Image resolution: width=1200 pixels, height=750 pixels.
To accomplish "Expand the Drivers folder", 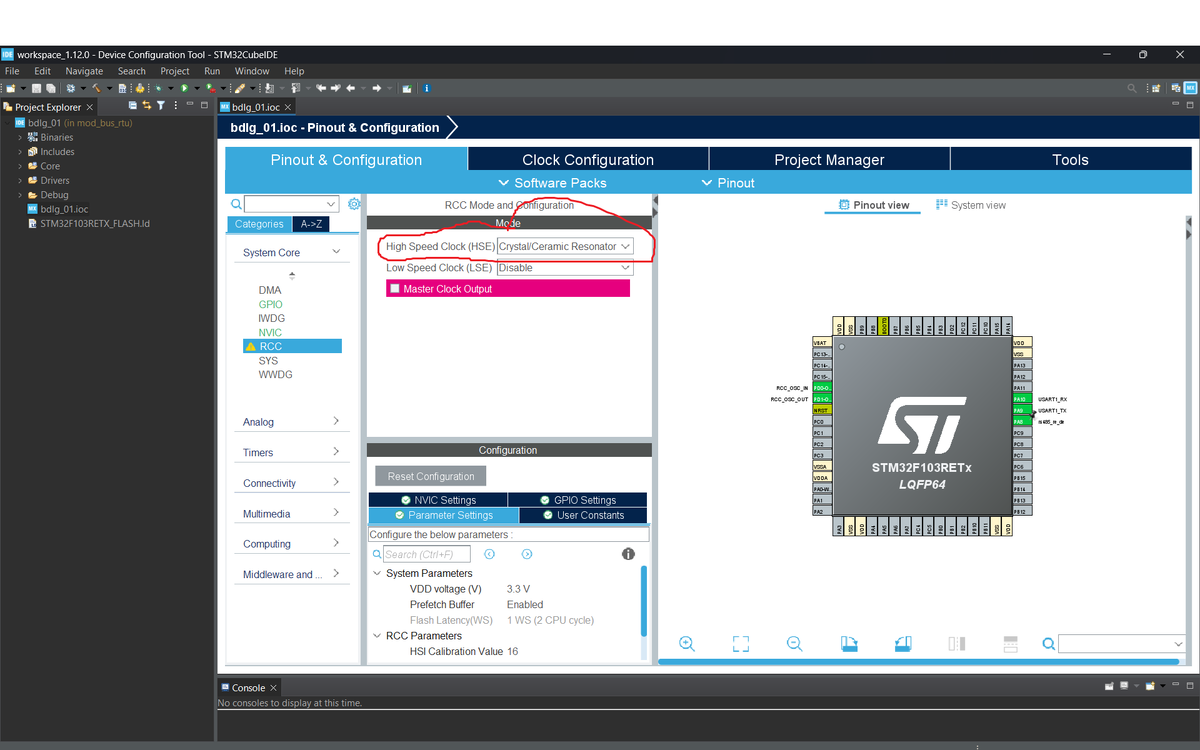I will (x=20, y=181).
